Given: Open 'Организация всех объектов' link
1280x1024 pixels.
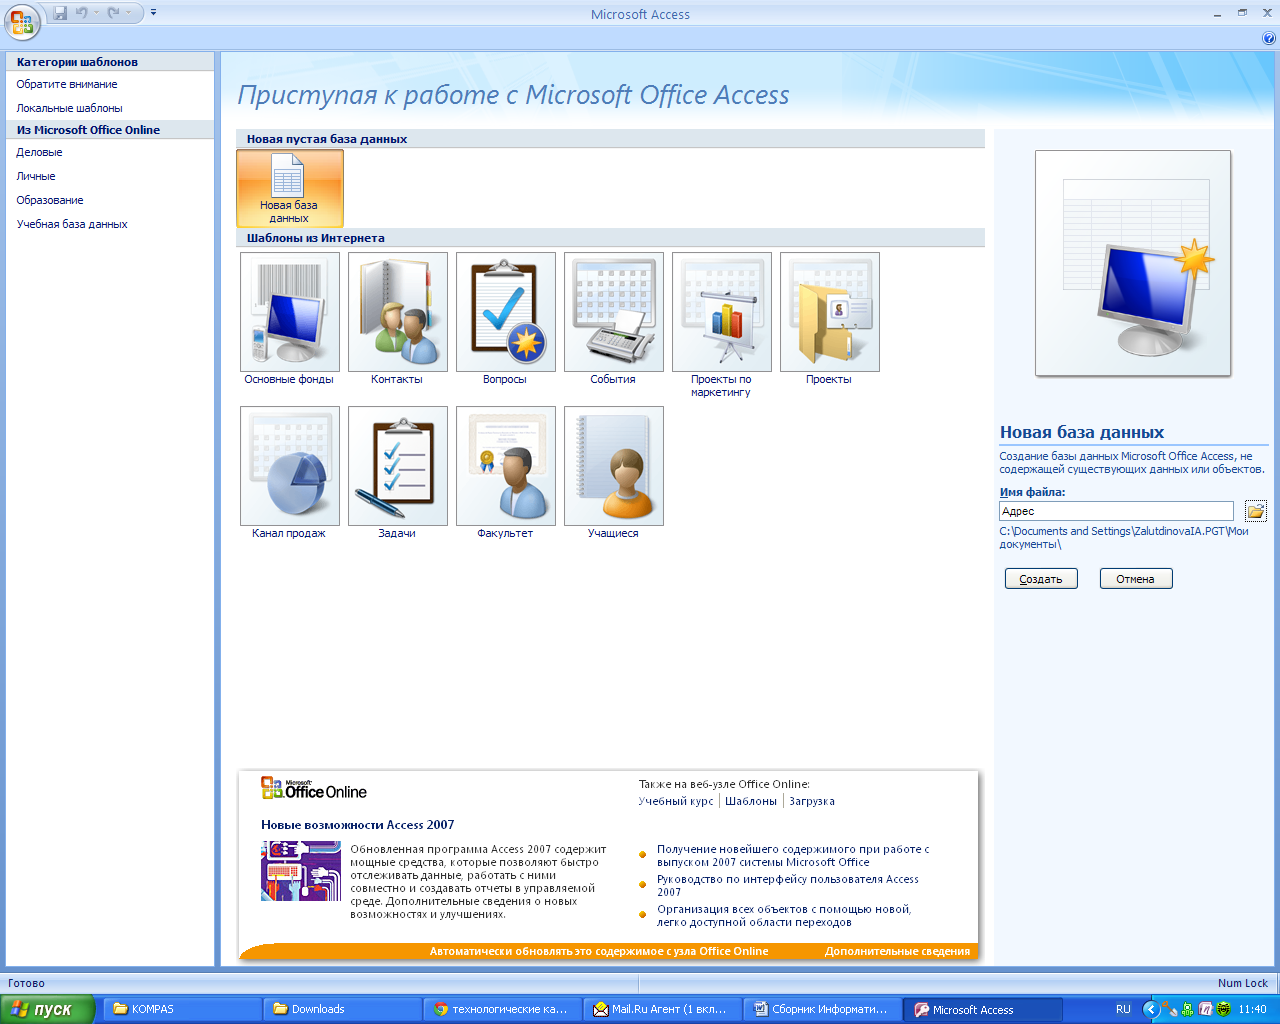Looking at the screenshot, I should coord(784,915).
